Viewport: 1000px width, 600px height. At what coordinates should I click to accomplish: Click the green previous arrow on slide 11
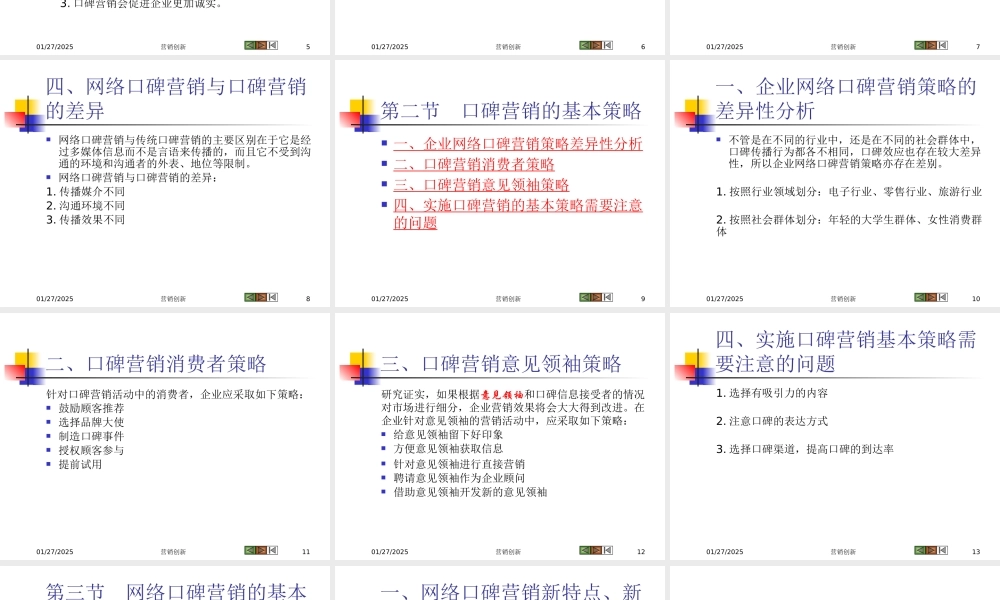[251, 550]
